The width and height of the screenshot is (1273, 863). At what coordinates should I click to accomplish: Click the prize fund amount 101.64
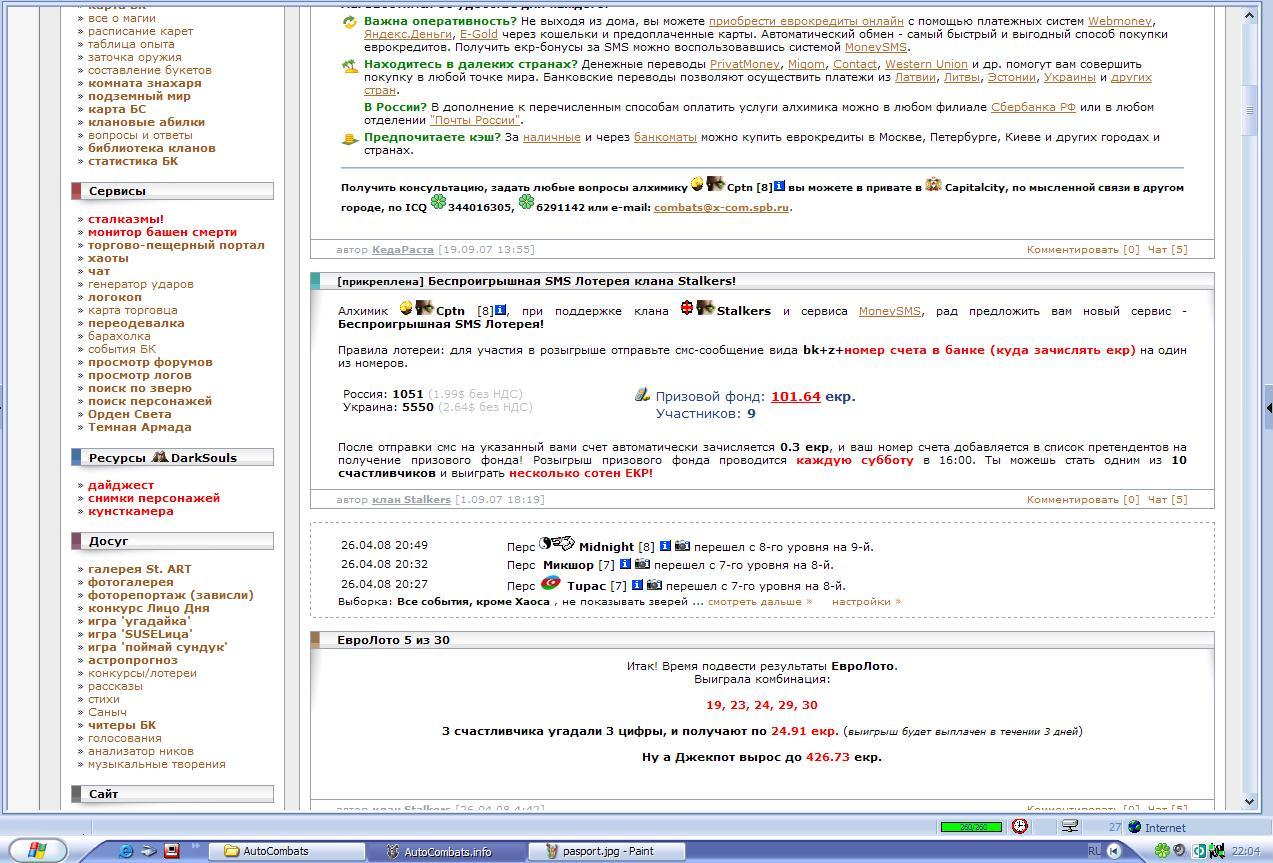(x=796, y=397)
